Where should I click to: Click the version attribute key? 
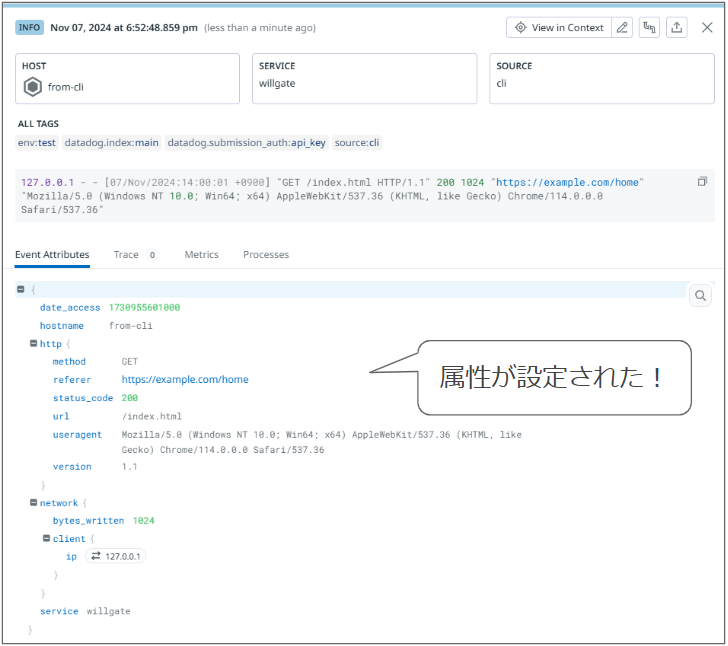72,467
